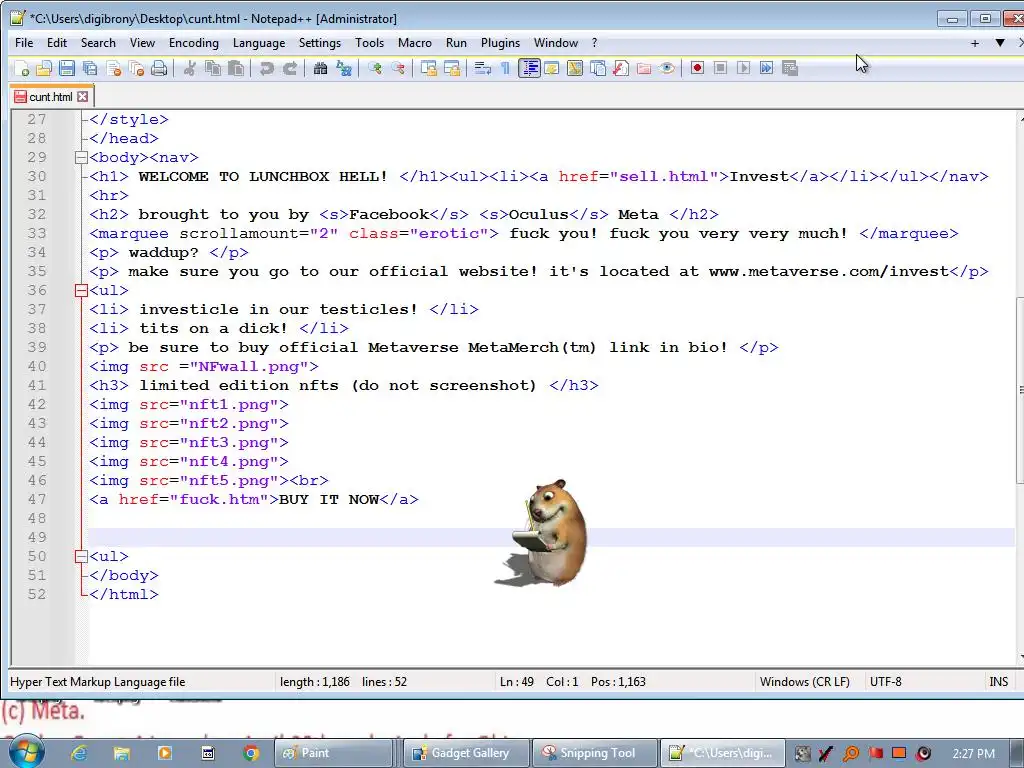Collapse the body fold on line 29

[x=81, y=157]
